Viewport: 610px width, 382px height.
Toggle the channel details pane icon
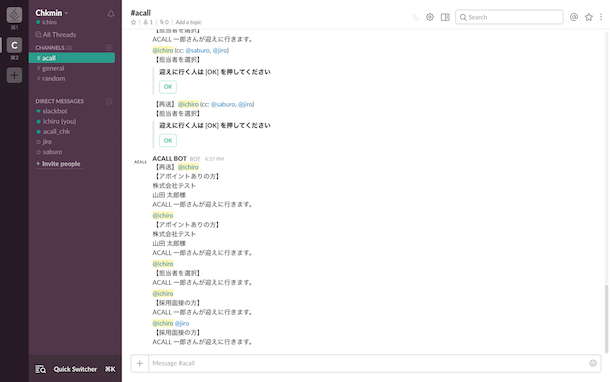445,17
